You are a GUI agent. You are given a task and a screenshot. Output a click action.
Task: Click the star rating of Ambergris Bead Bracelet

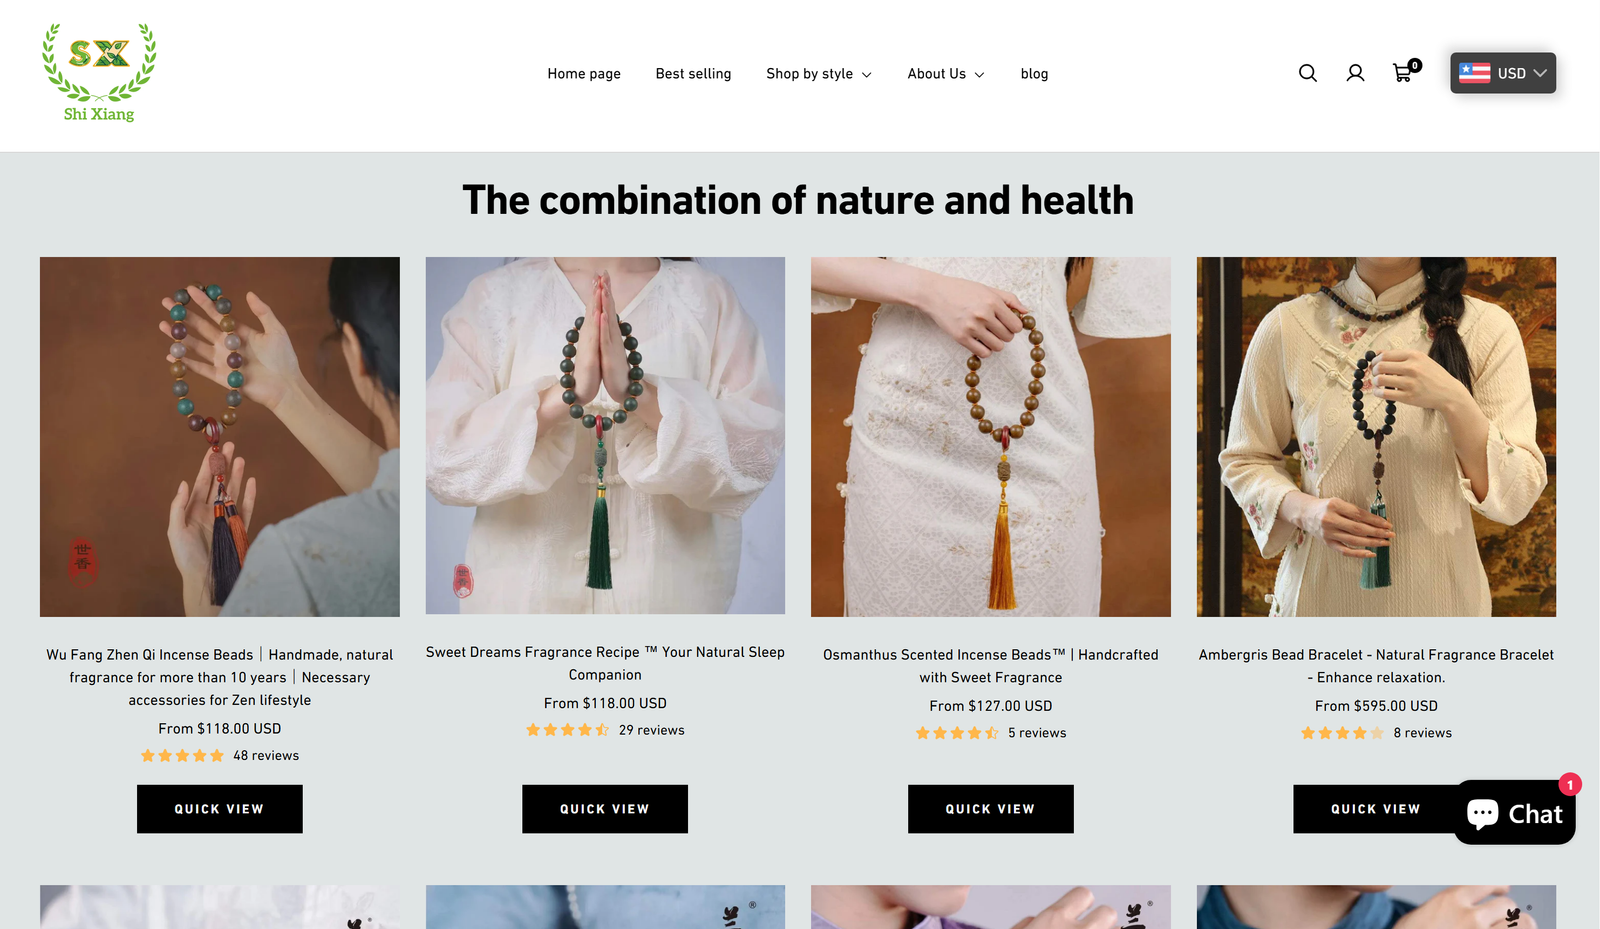[1342, 733]
